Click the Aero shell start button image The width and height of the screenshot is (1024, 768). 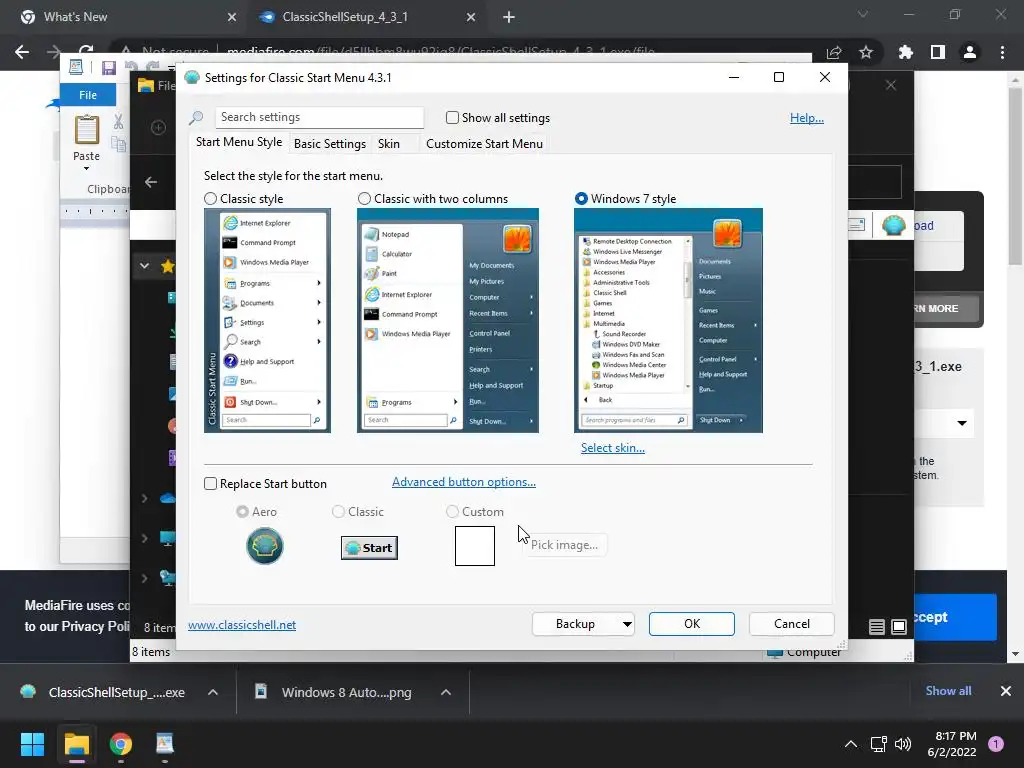pos(264,546)
